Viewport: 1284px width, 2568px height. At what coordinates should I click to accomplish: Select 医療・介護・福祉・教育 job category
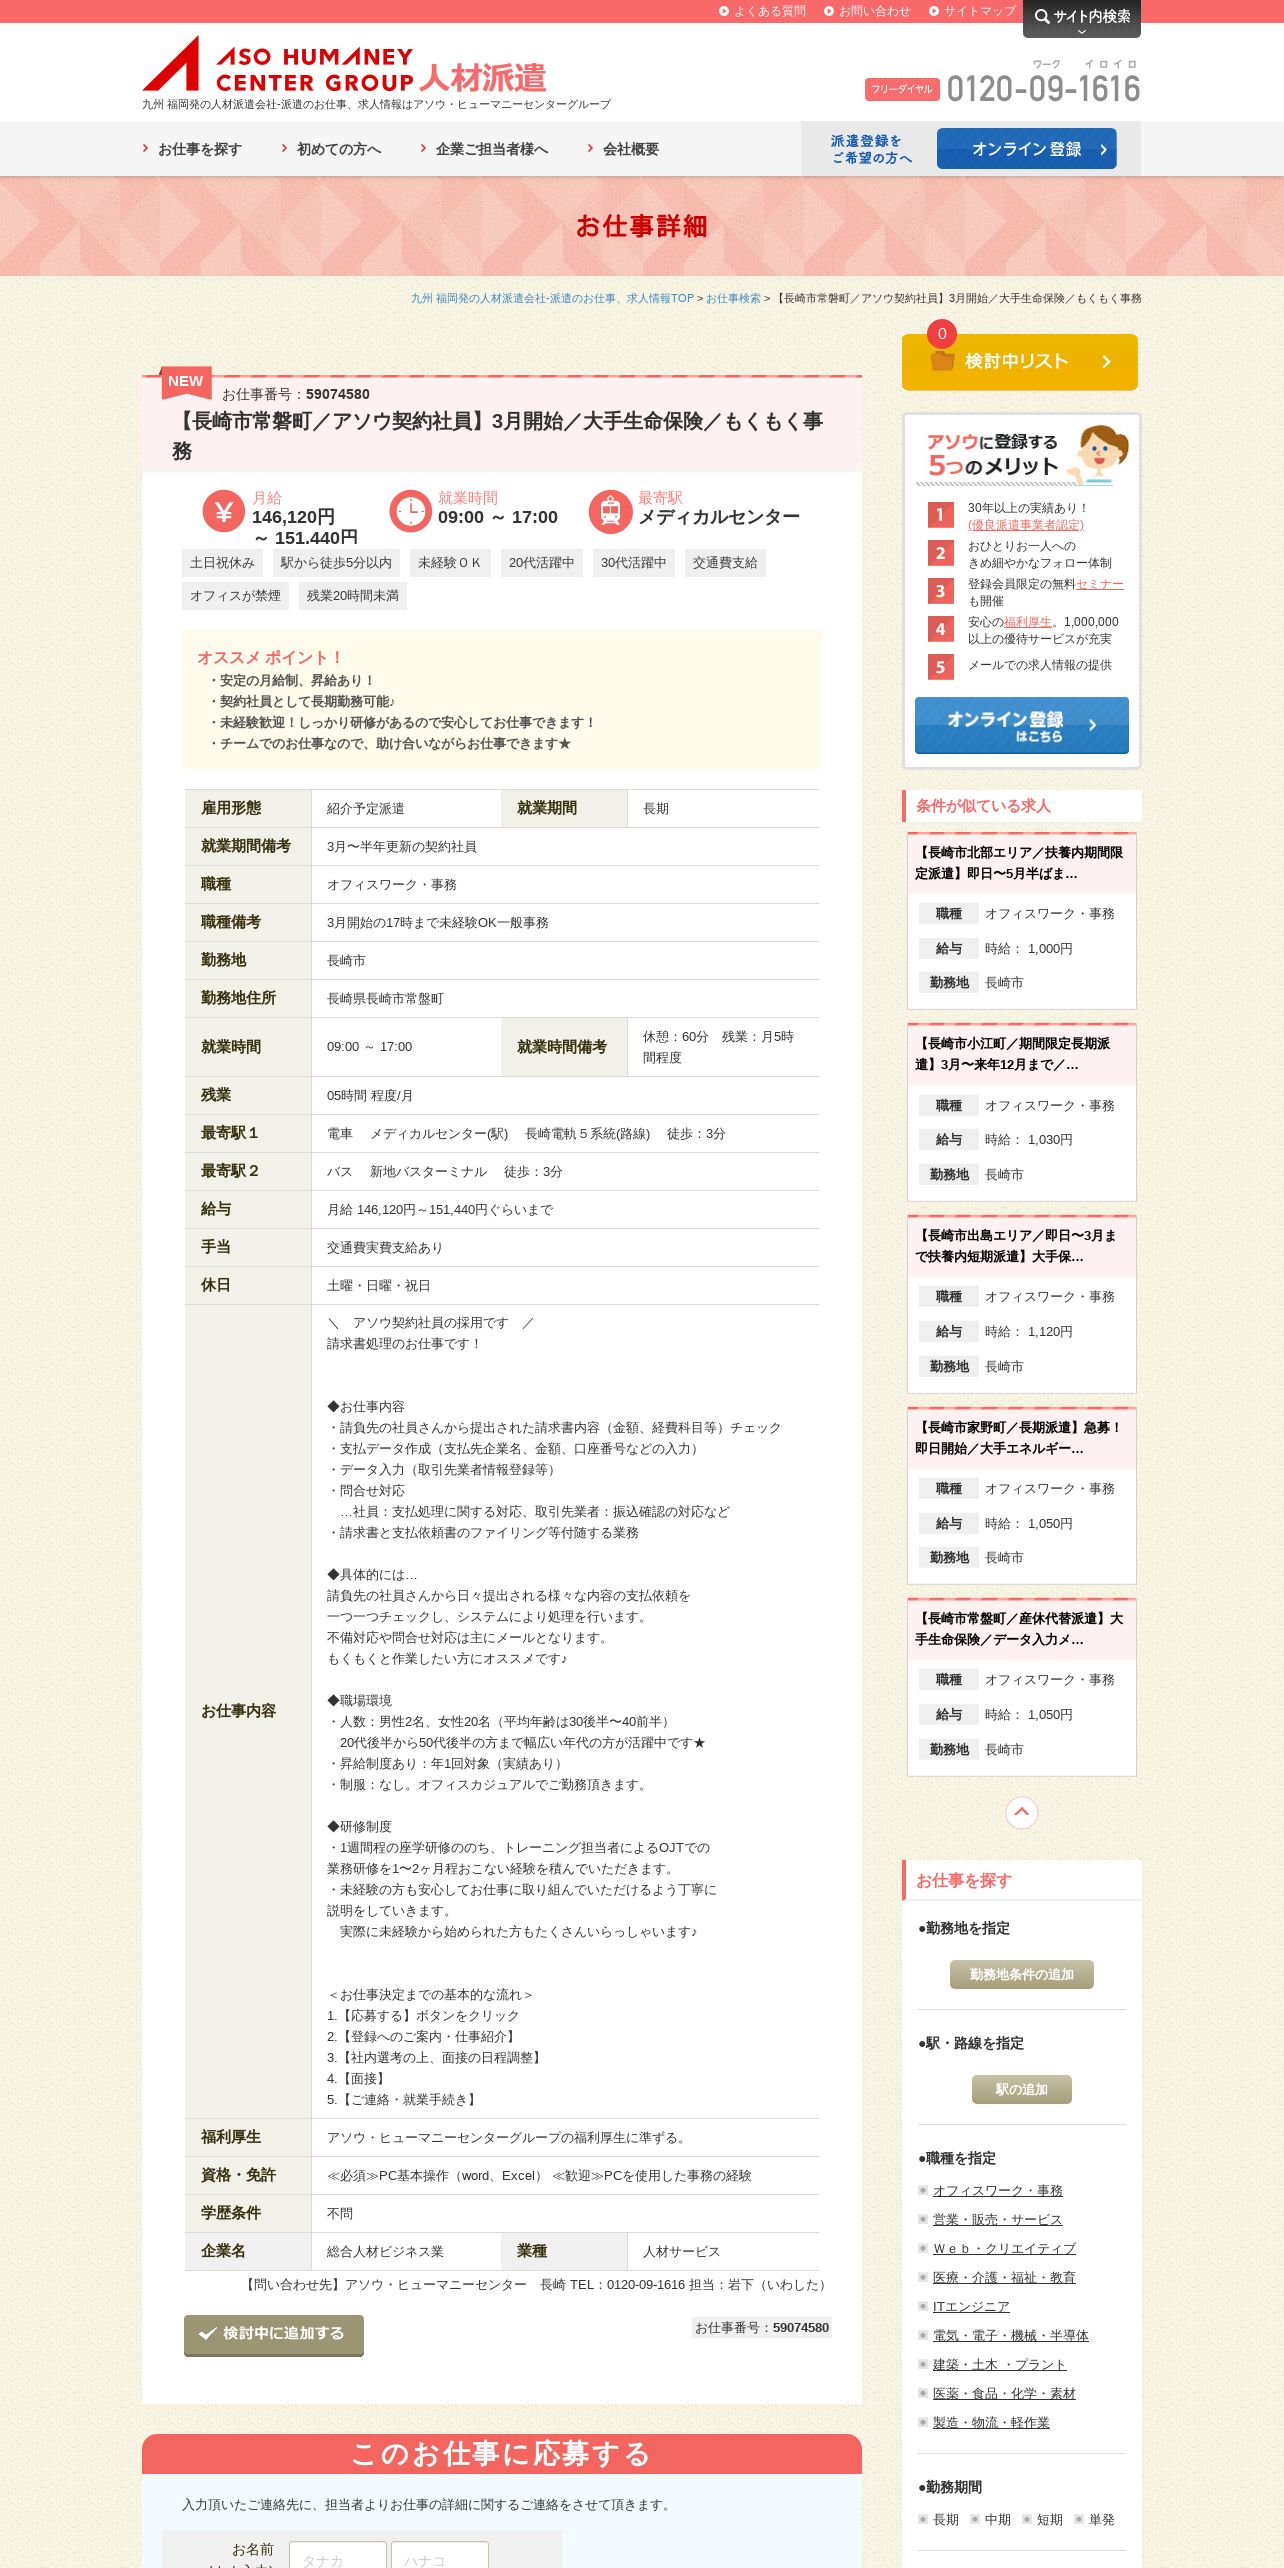tap(1004, 2277)
